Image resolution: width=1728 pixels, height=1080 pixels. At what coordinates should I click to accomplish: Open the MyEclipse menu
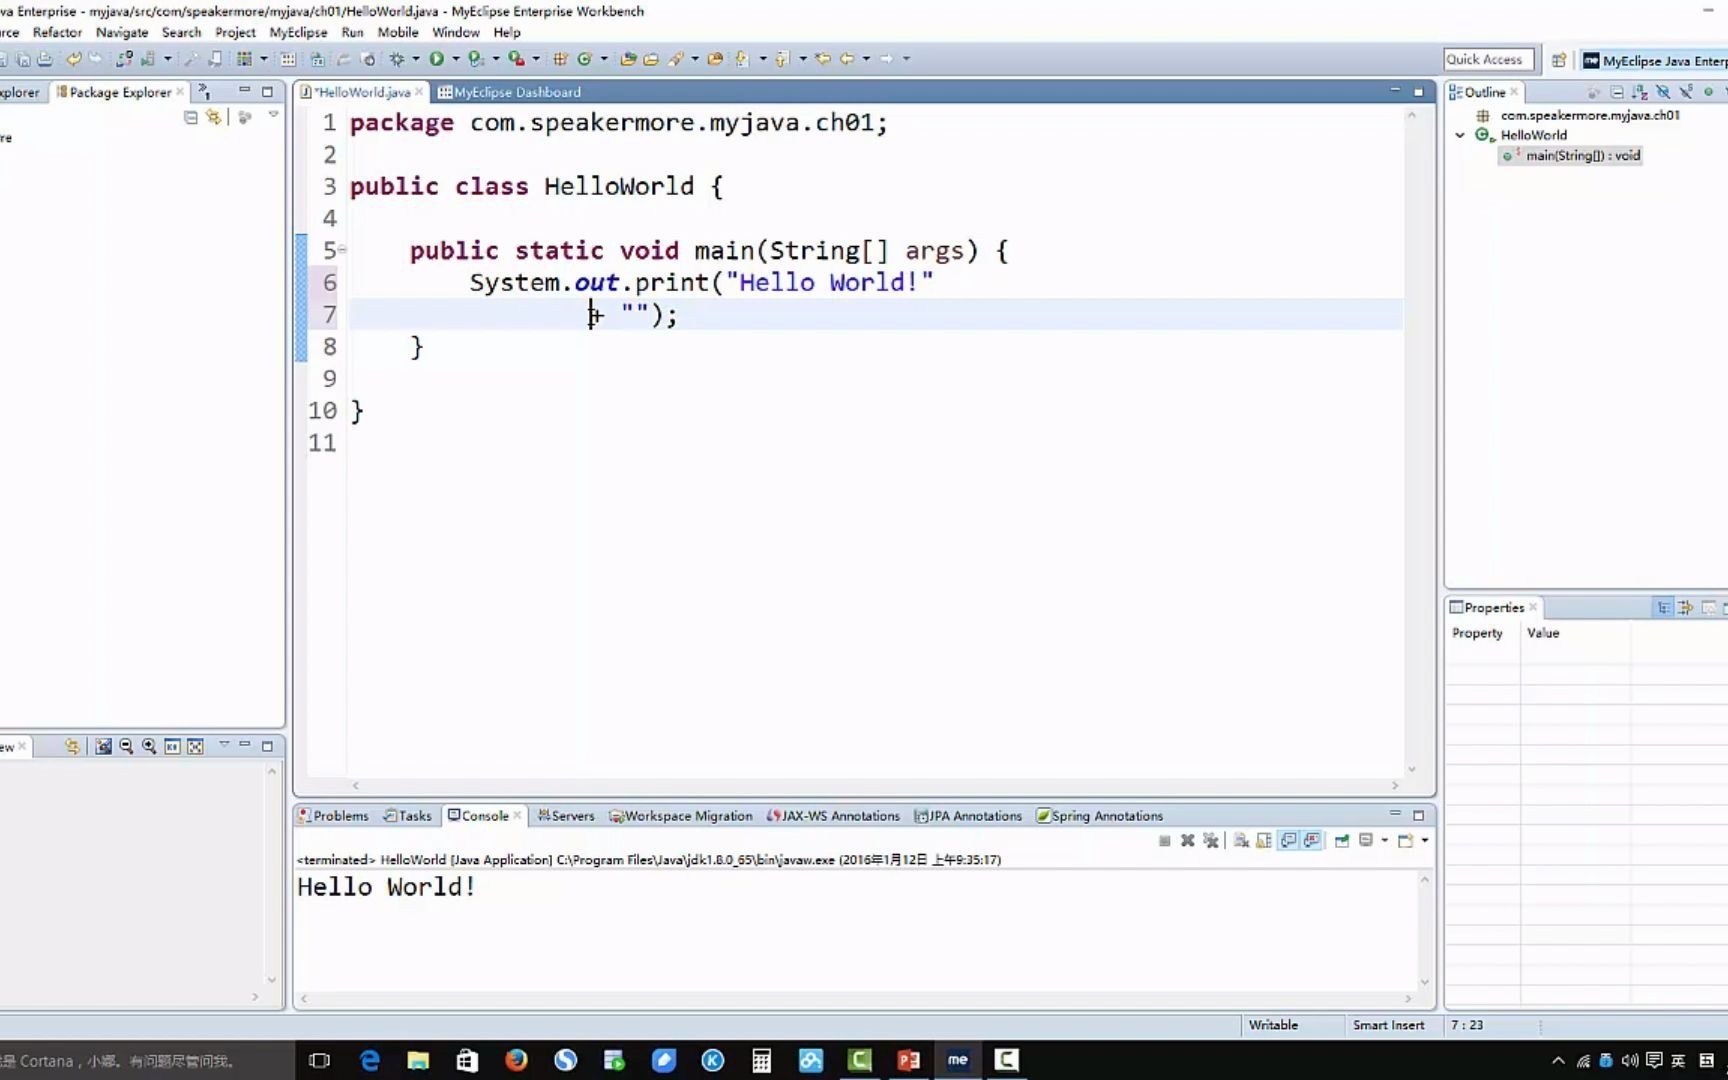coord(298,32)
